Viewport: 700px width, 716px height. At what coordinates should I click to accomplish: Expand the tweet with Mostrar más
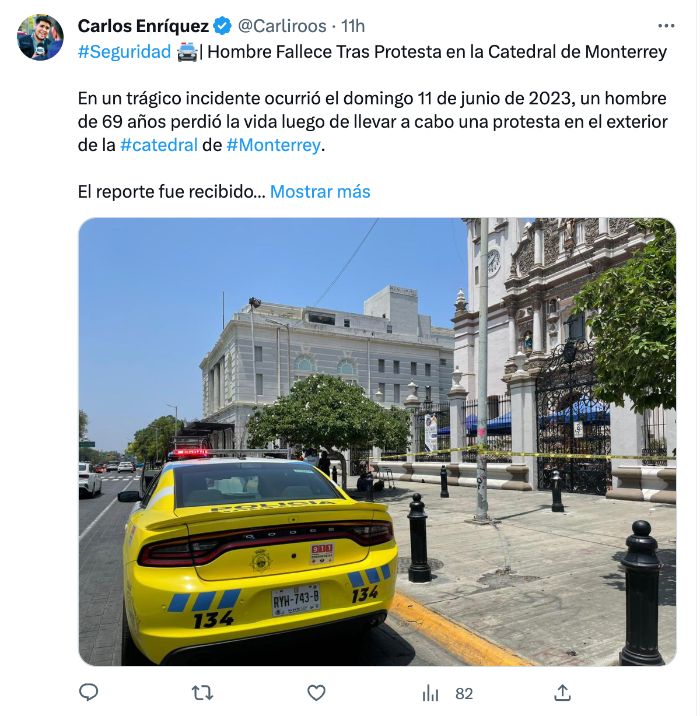click(x=320, y=191)
